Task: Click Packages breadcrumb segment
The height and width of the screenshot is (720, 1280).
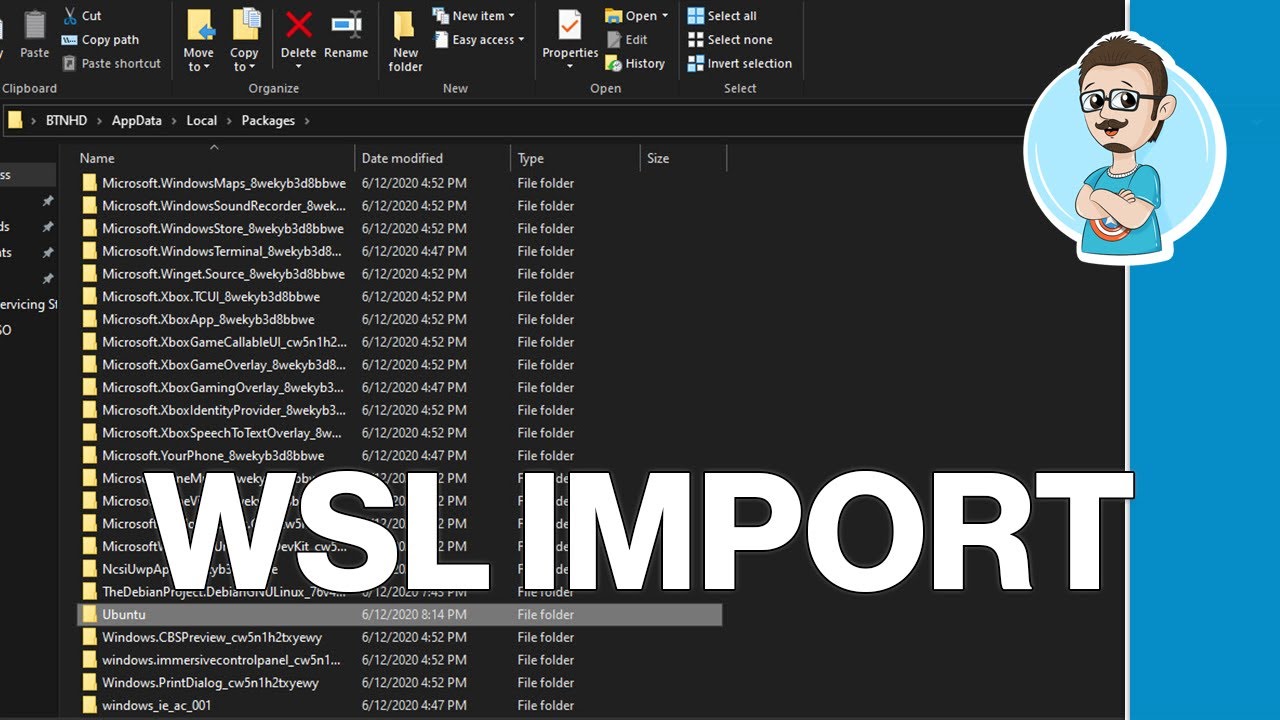Action: [x=268, y=120]
